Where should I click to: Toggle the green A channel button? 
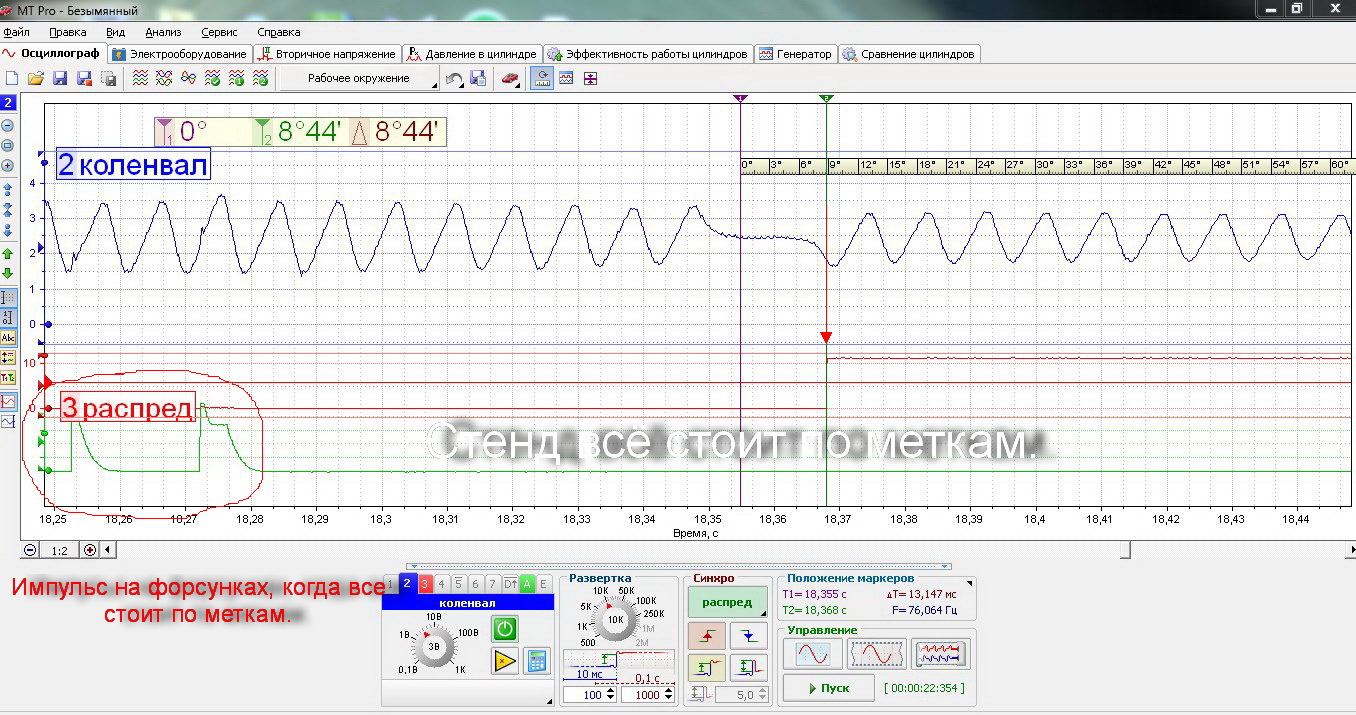tap(527, 583)
